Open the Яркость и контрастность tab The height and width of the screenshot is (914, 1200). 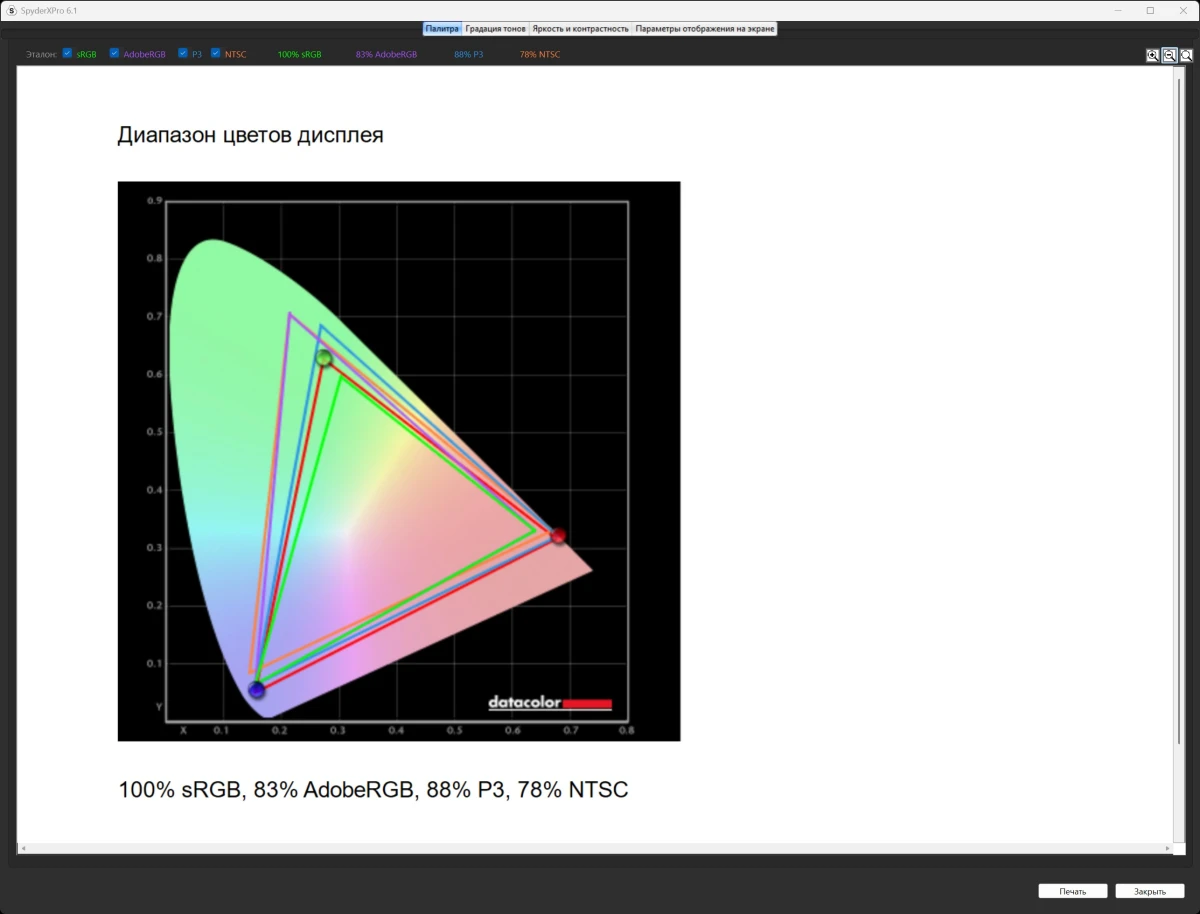click(x=580, y=29)
